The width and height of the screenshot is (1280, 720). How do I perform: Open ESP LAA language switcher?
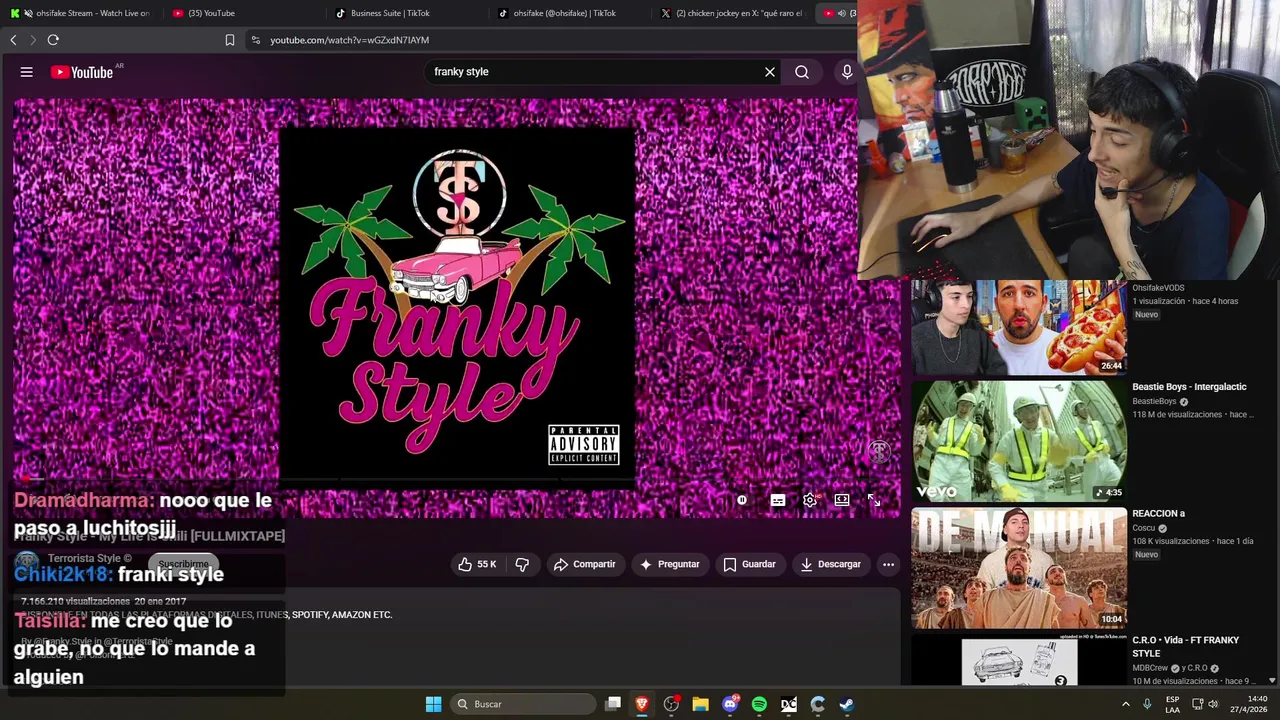click(x=1172, y=704)
